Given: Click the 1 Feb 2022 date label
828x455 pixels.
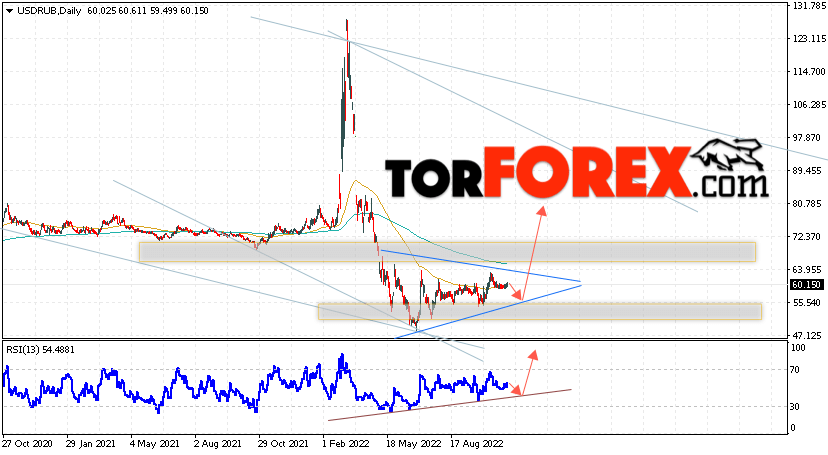Looking at the screenshot, I should pos(346,444).
